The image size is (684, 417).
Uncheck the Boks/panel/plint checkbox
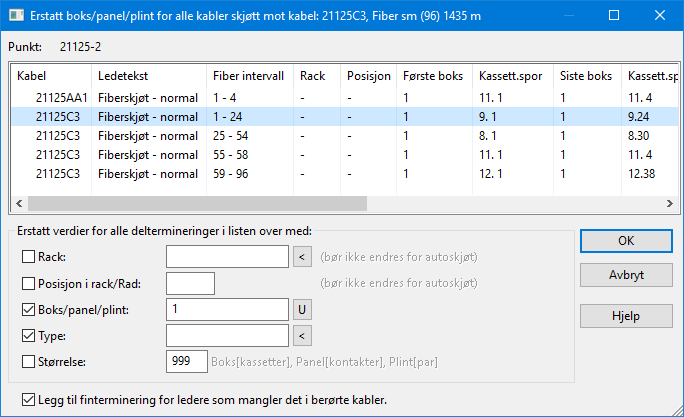pyautogui.click(x=28, y=310)
